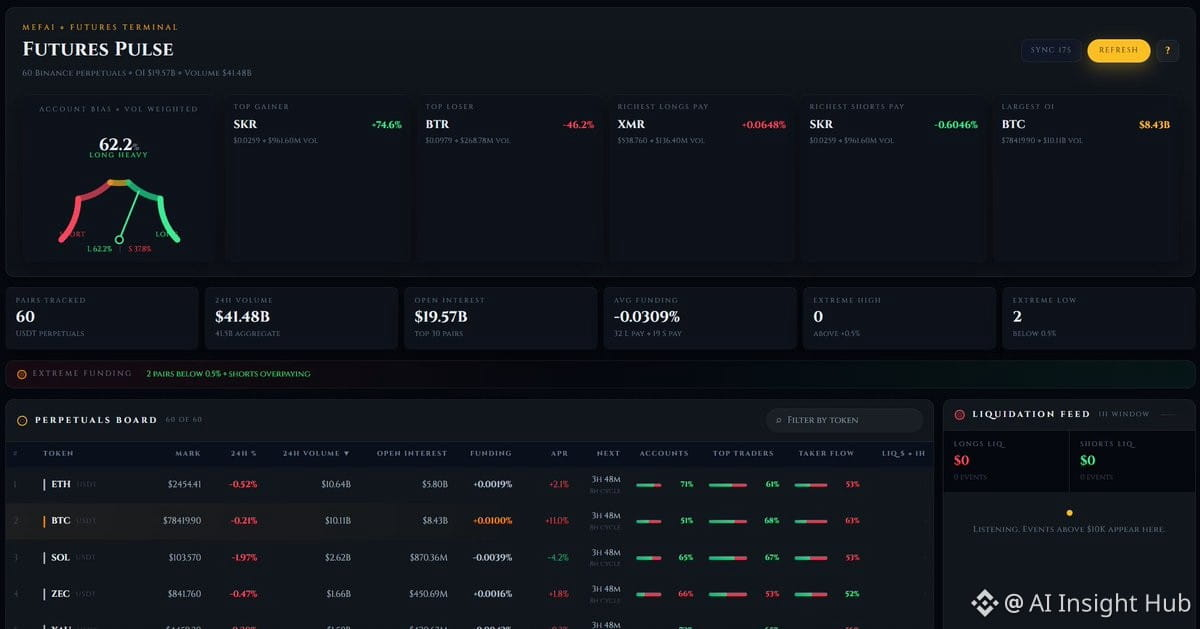
Task: Click the Sync 17s indicator button
Action: [x=1050, y=50]
